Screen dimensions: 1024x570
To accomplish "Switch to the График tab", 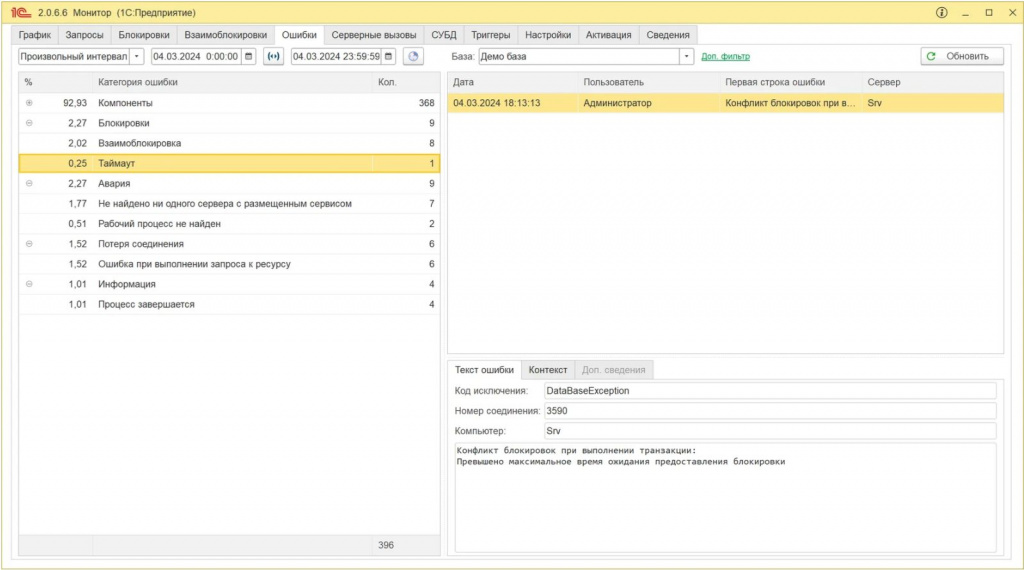I will [35, 35].
